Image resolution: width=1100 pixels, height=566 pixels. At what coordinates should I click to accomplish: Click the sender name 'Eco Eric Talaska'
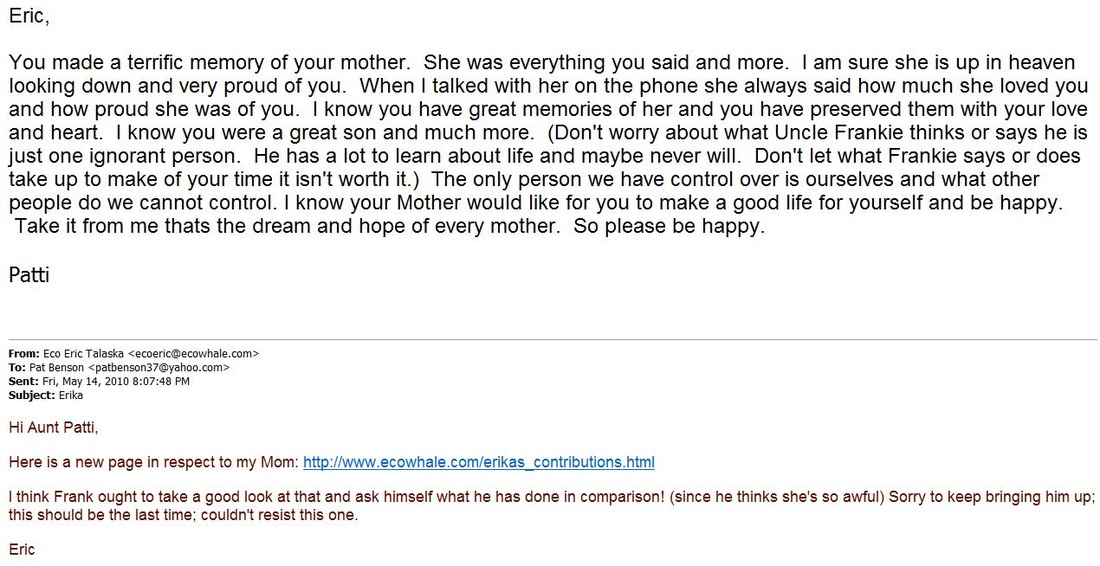tap(84, 353)
